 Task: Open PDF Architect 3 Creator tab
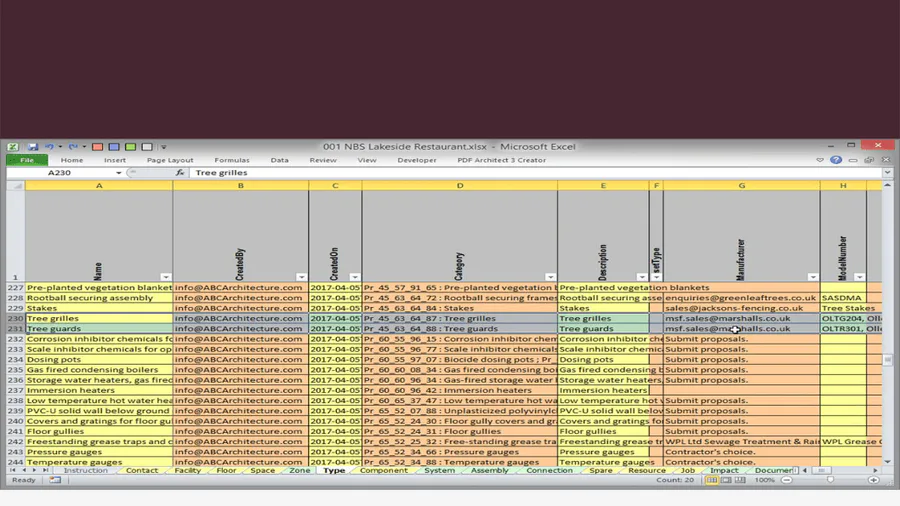point(502,160)
